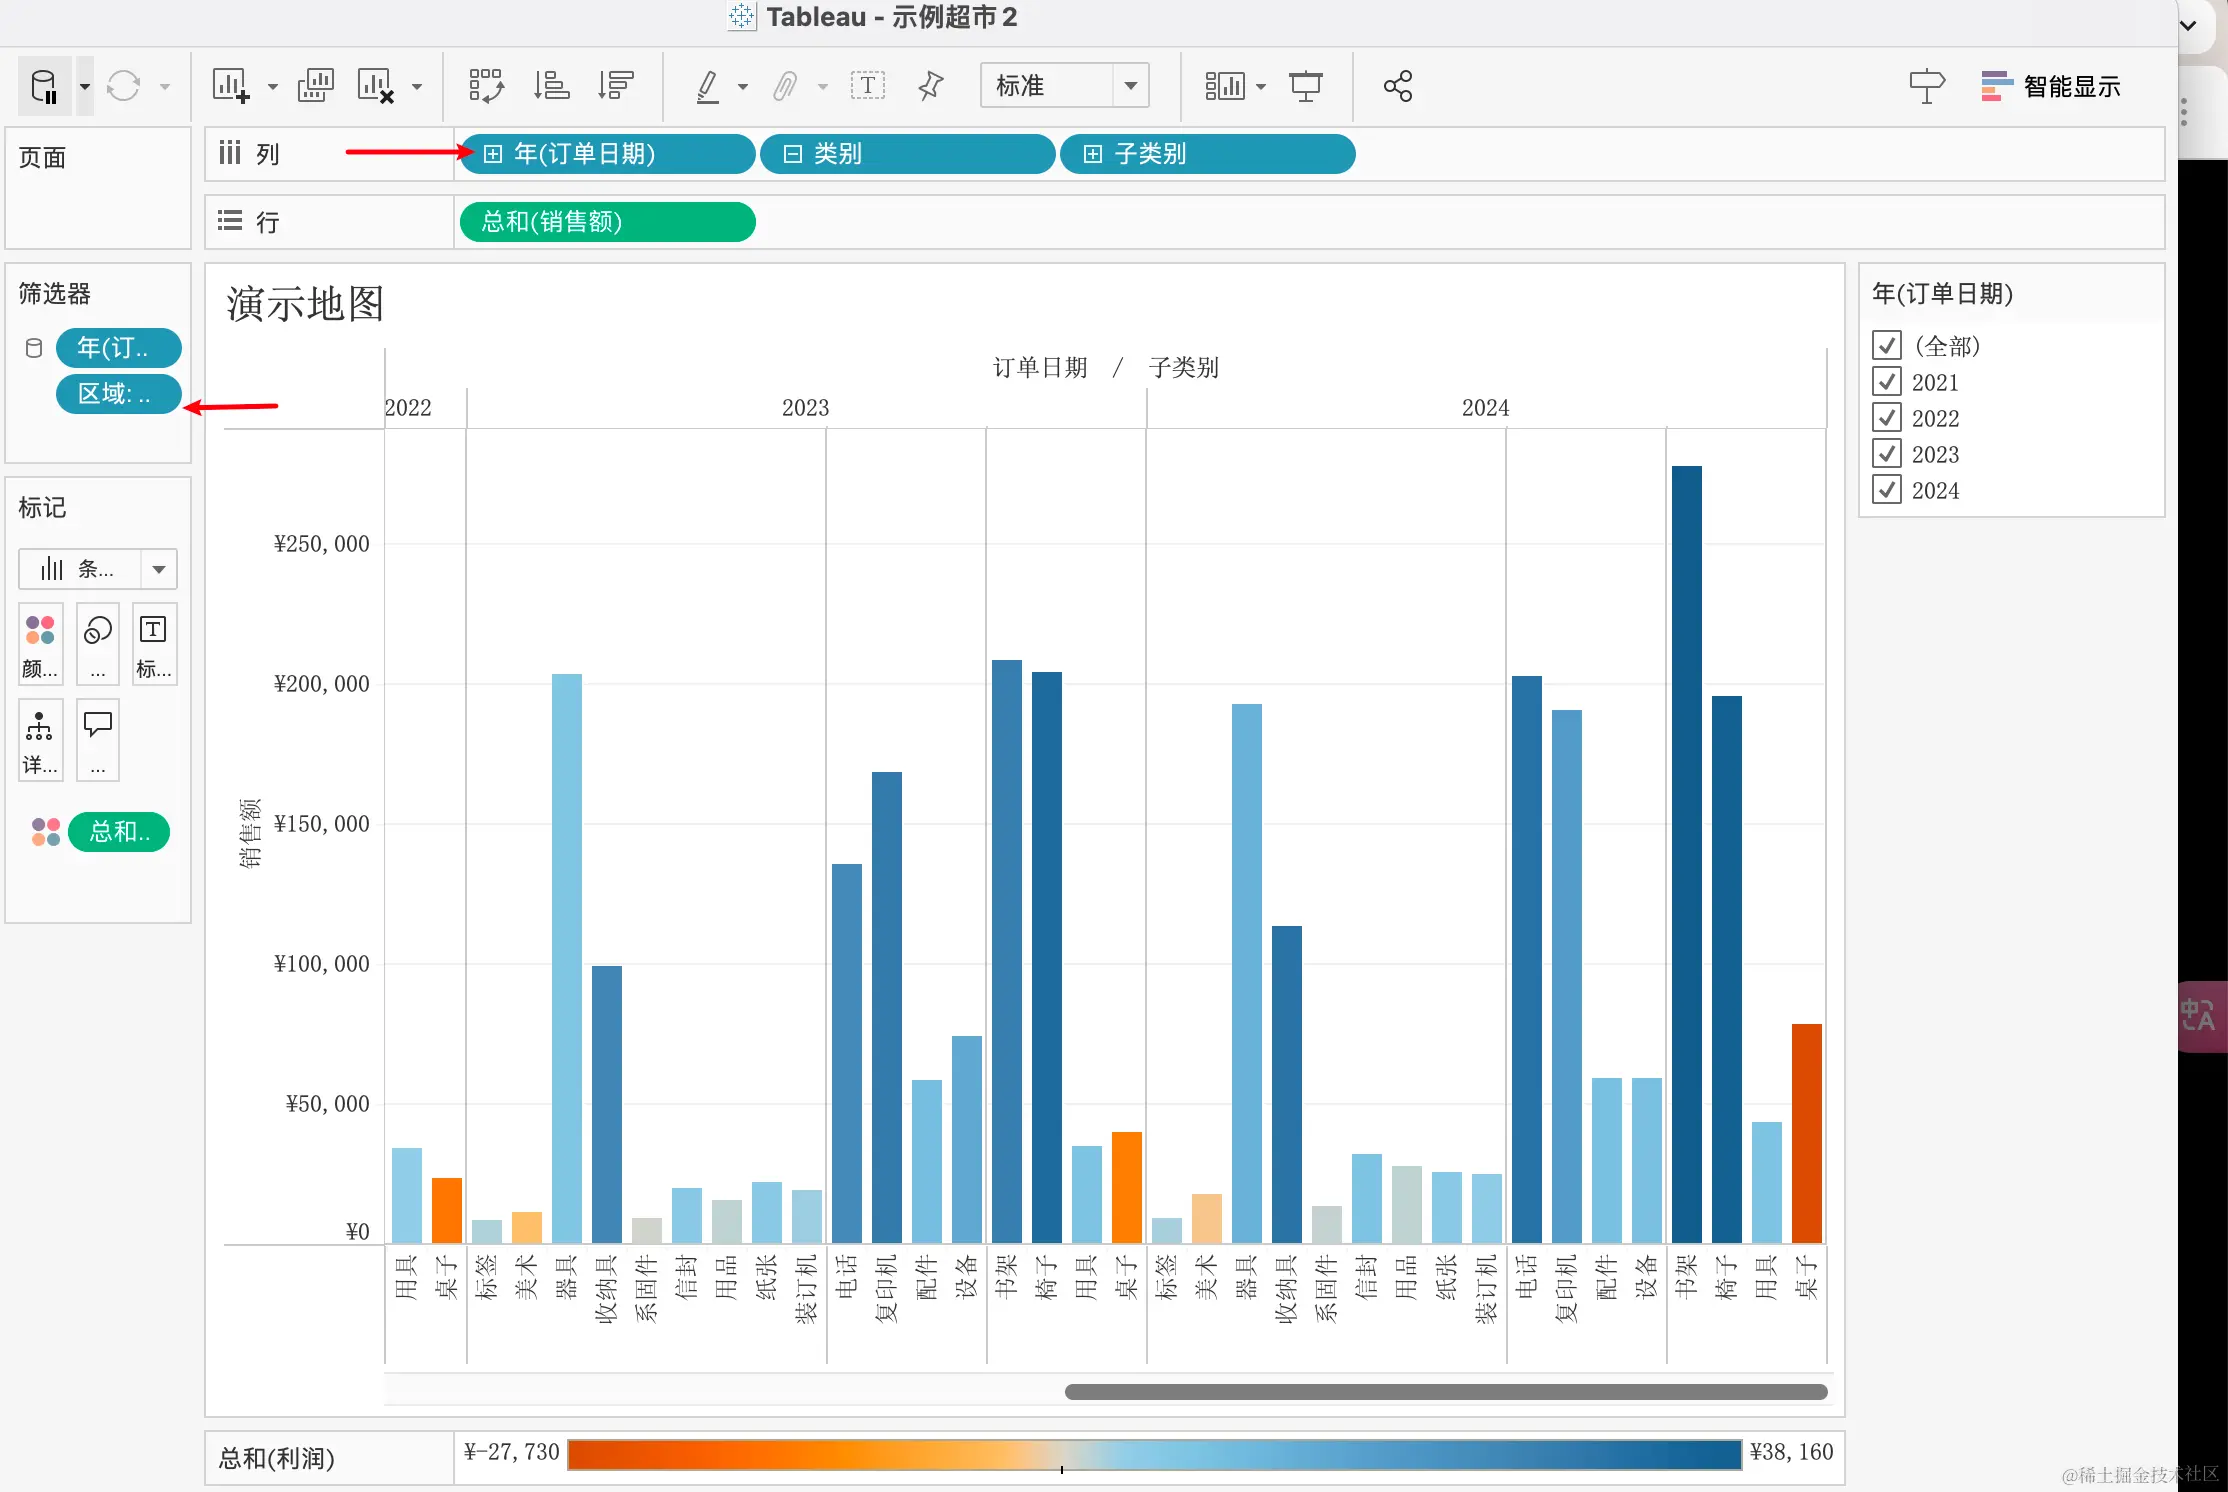Viewport: 2228px width, 1492px height.
Task: Uncheck the 2021 year filter
Action: (x=1886, y=382)
